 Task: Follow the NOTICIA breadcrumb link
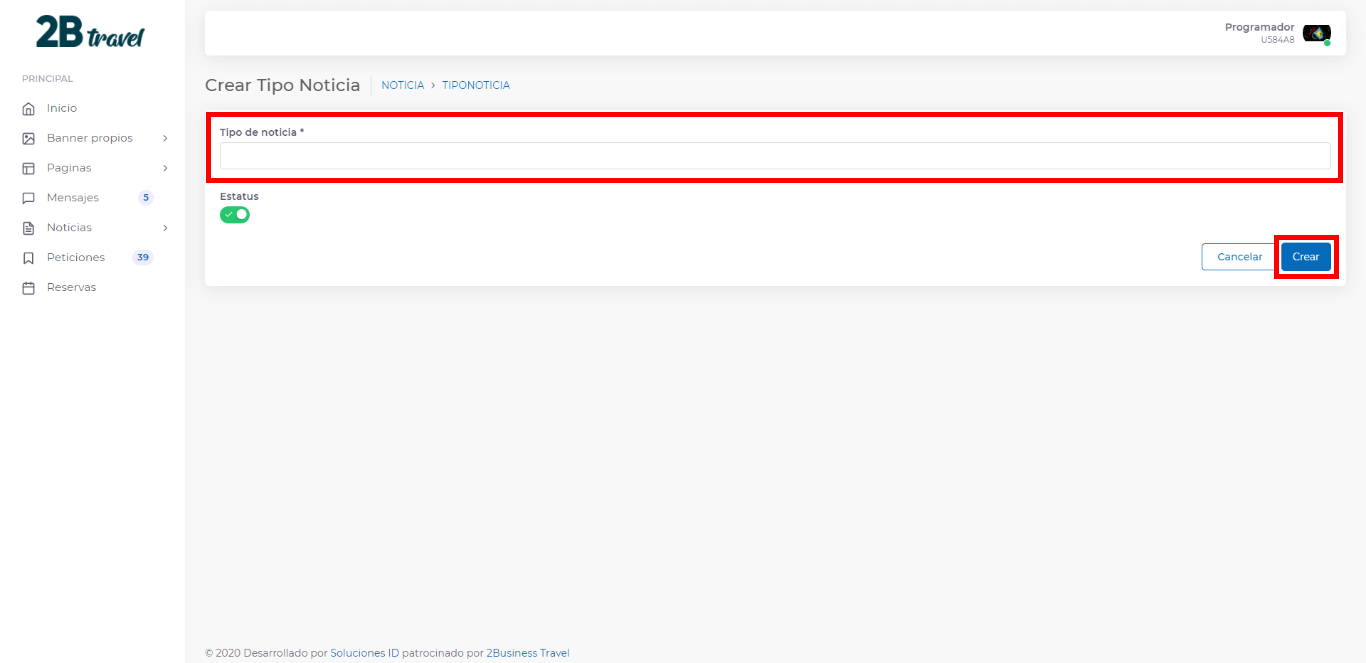(x=403, y=86)
